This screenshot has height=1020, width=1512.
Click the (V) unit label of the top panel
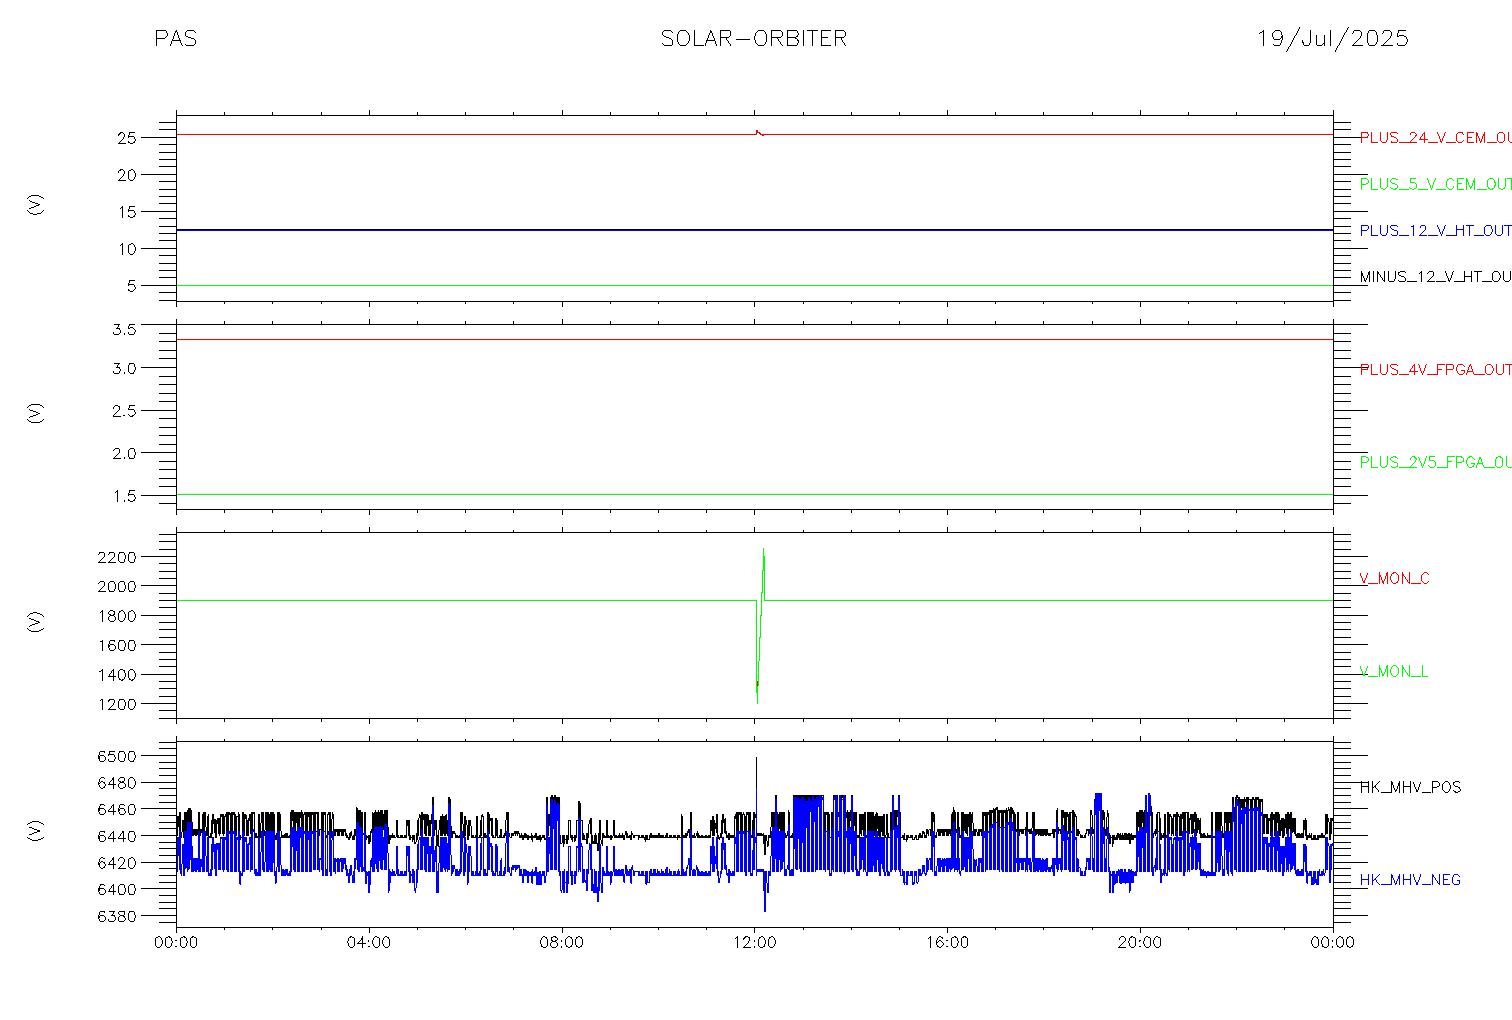point(36,205)
